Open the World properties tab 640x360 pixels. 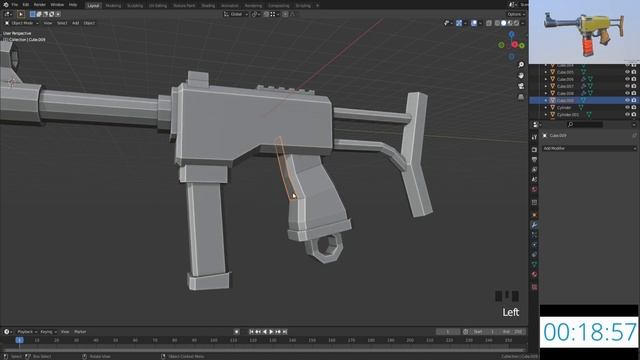click(x=534, y=189)
